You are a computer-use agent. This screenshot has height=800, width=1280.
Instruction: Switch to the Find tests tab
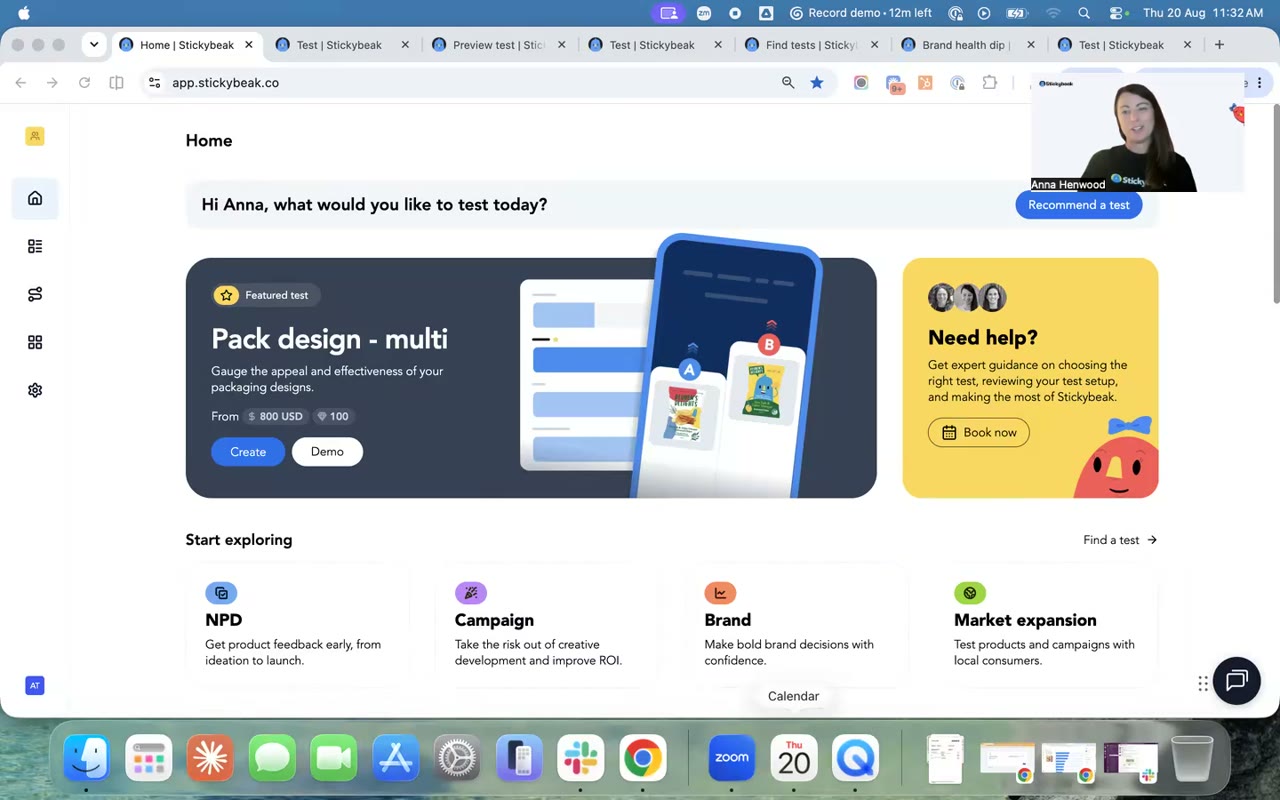point(812,45)
